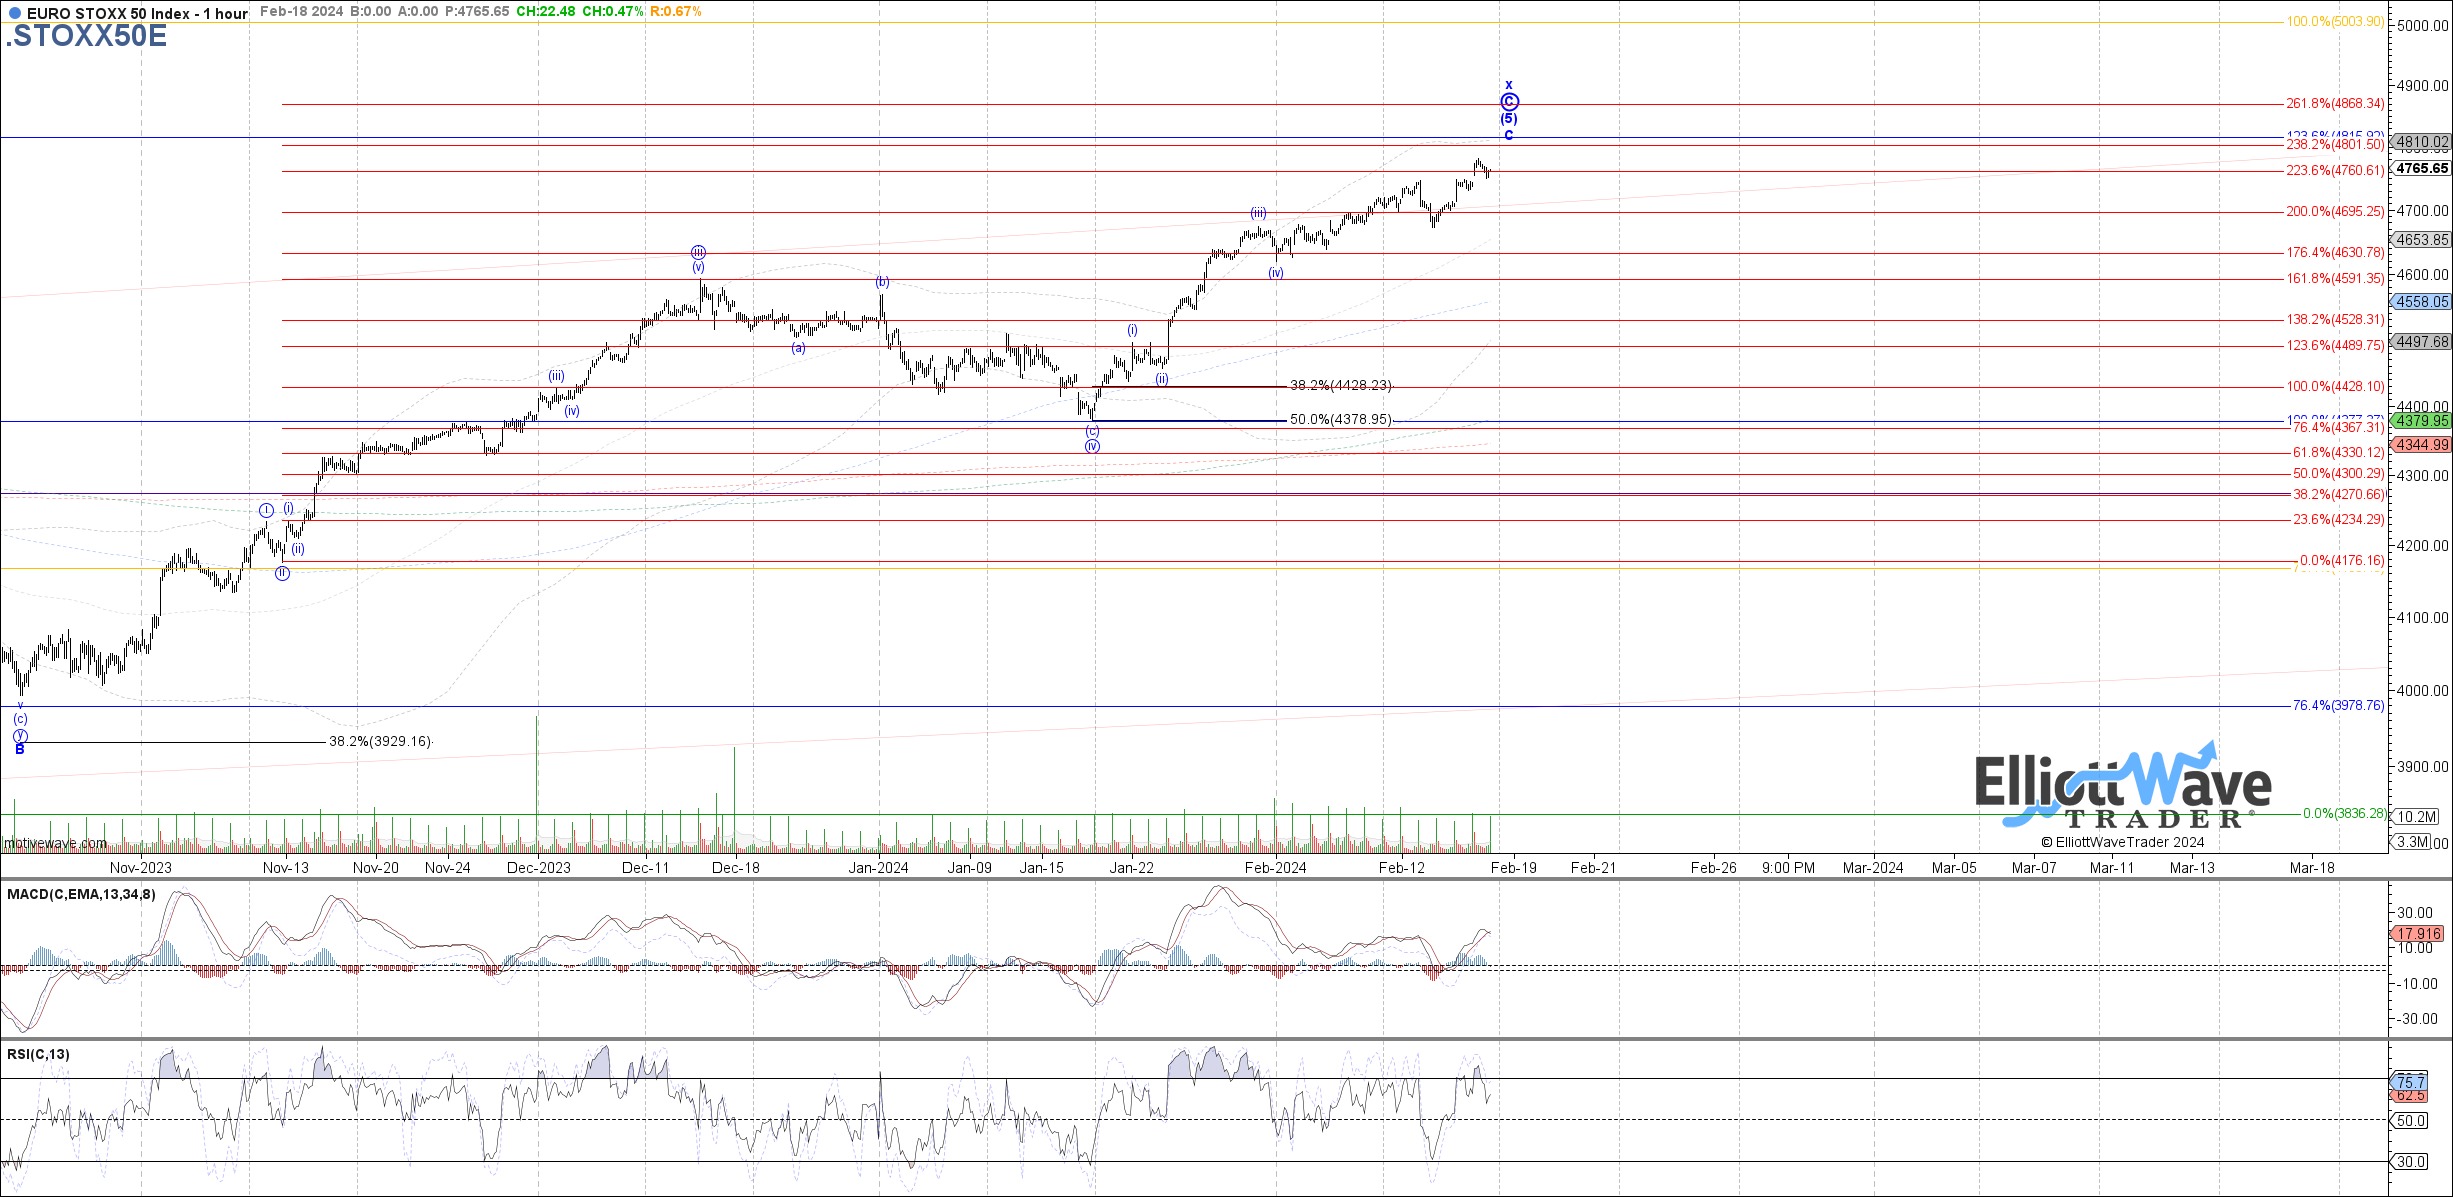Click the circled C wave label near top
Viewport: 2453px width, 1197px height.
tap(1509, 102)
